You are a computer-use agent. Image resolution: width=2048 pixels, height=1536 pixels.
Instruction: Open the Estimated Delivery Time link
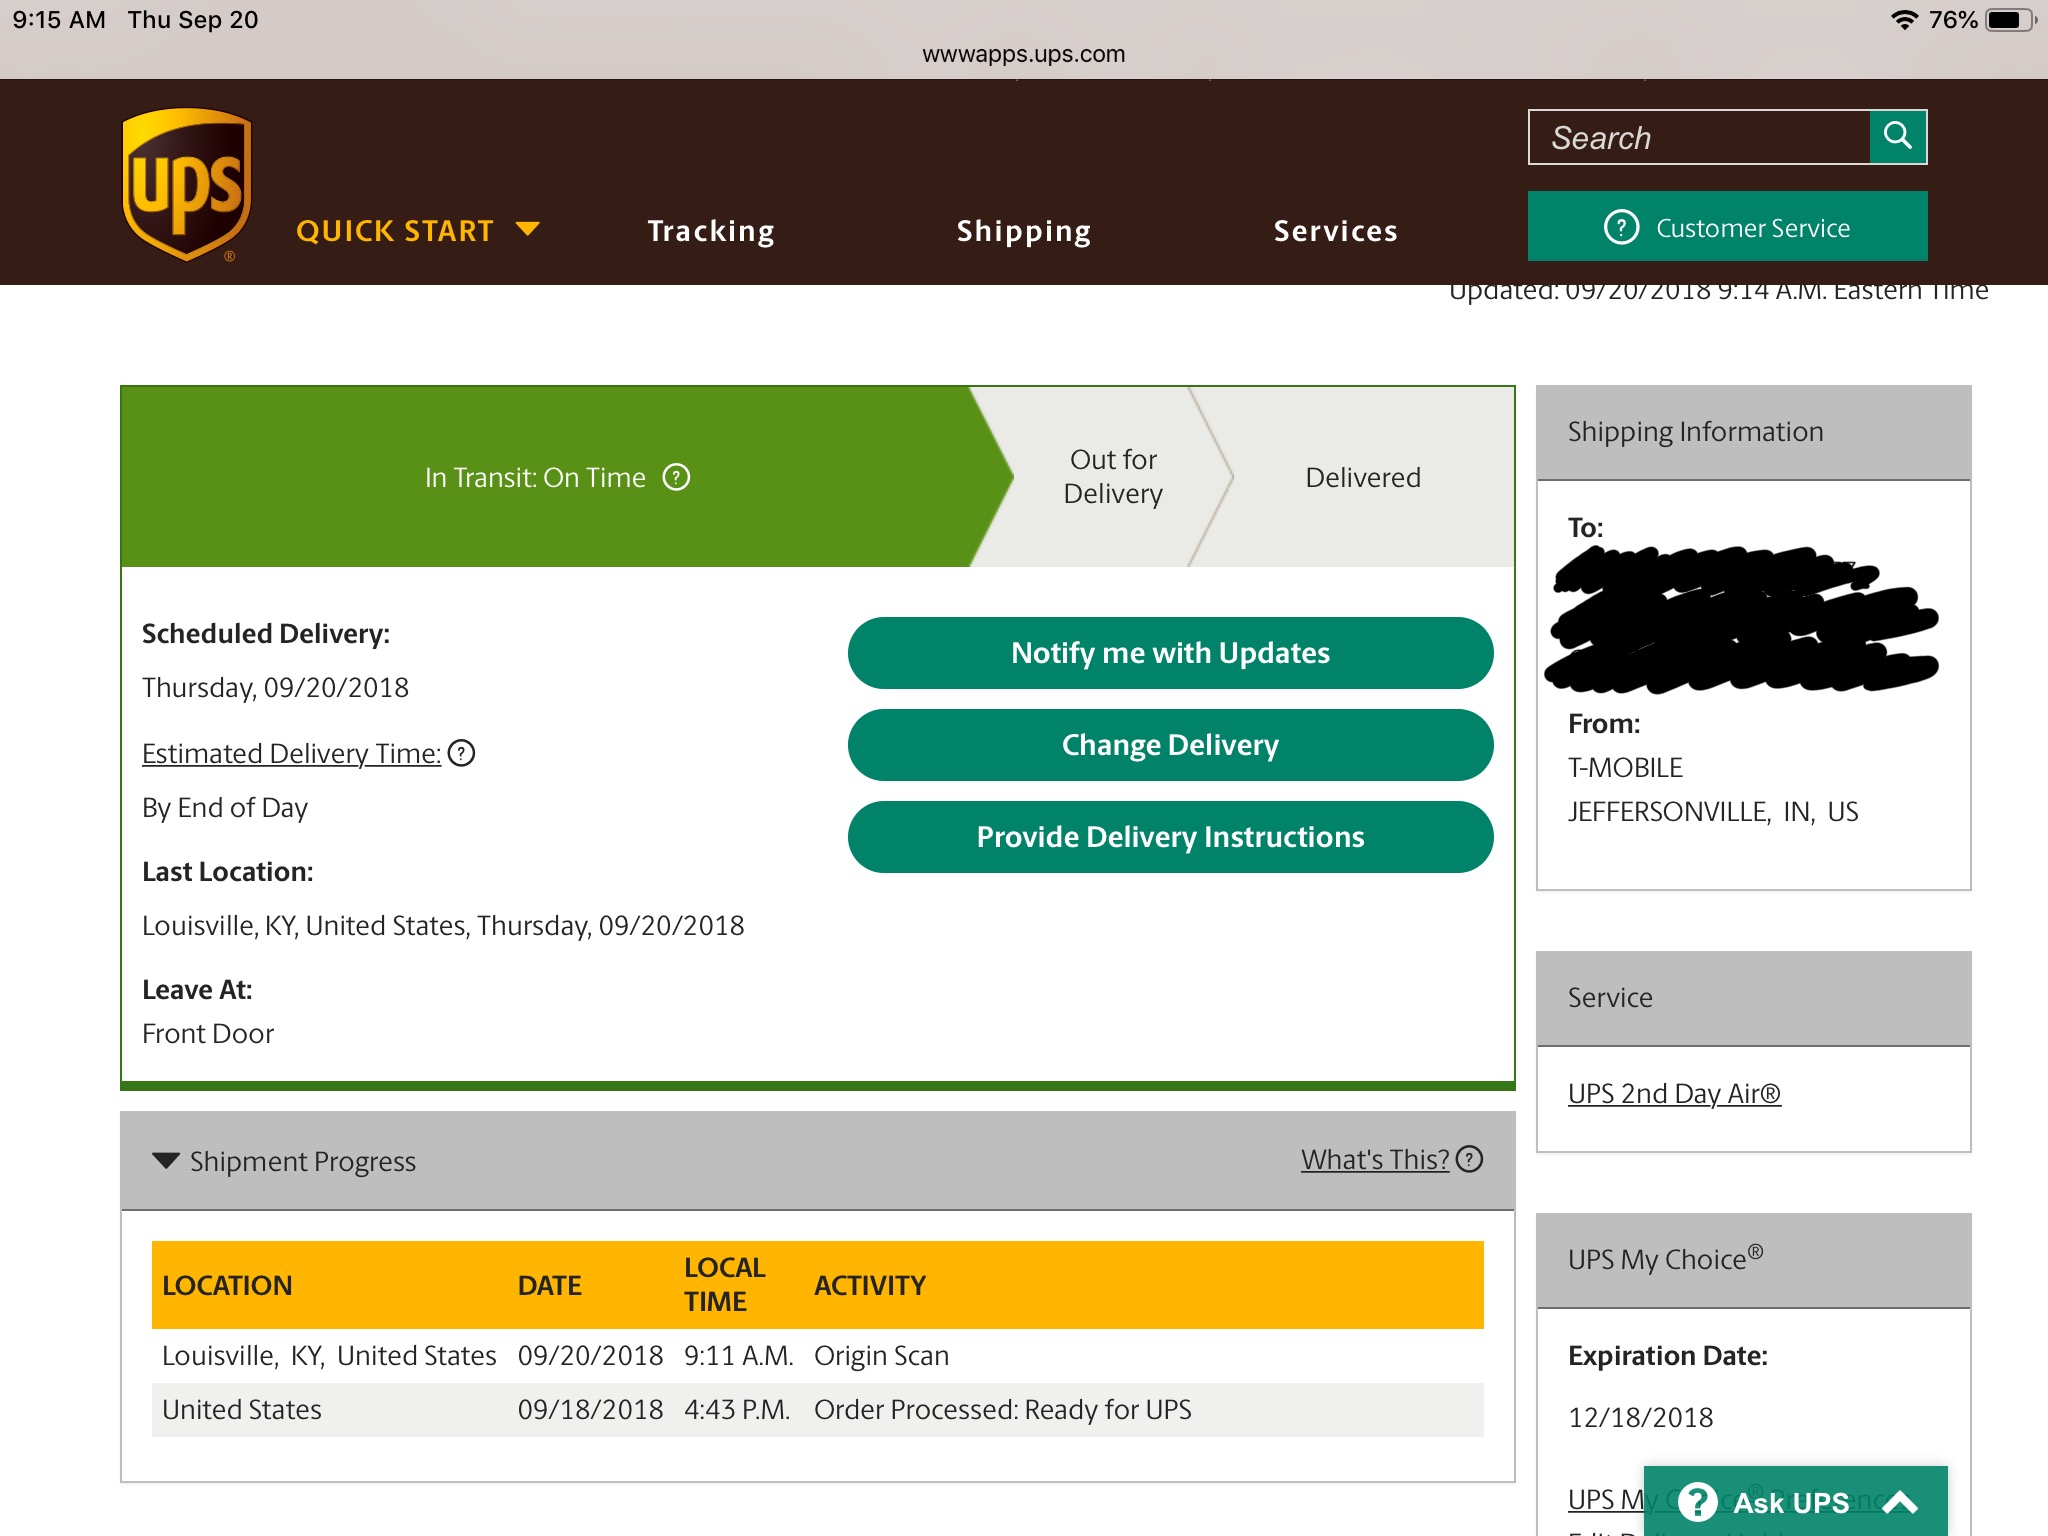point(291,753)
